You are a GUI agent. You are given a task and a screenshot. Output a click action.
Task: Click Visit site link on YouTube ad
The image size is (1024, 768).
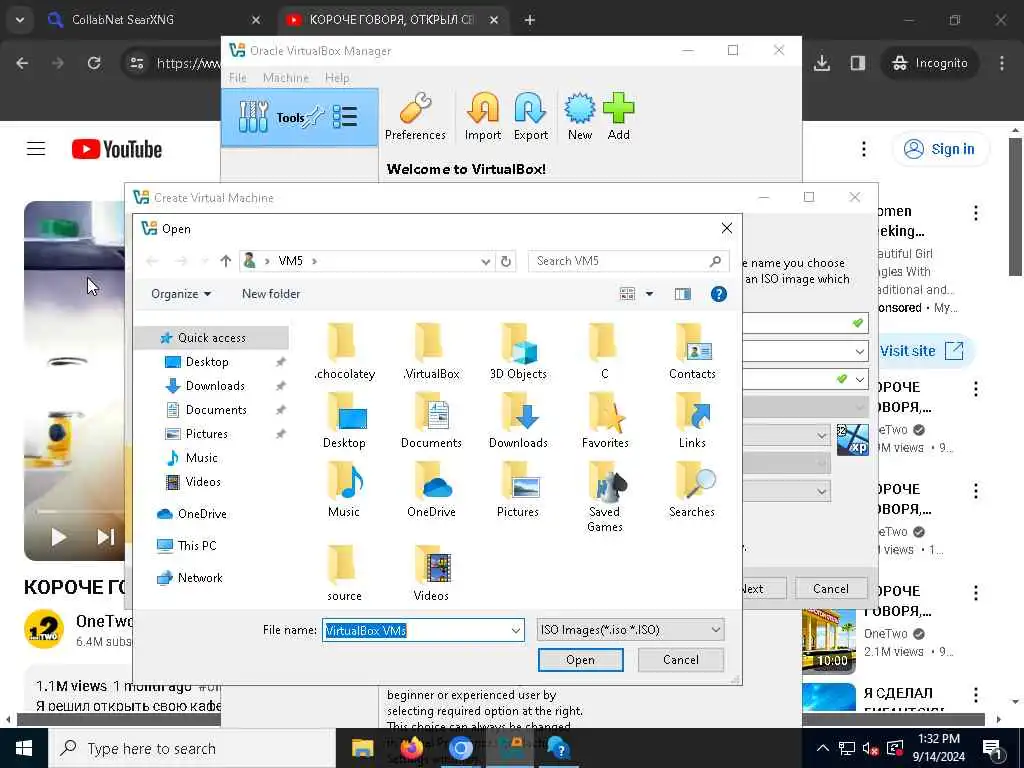click(x=921, y=351)
